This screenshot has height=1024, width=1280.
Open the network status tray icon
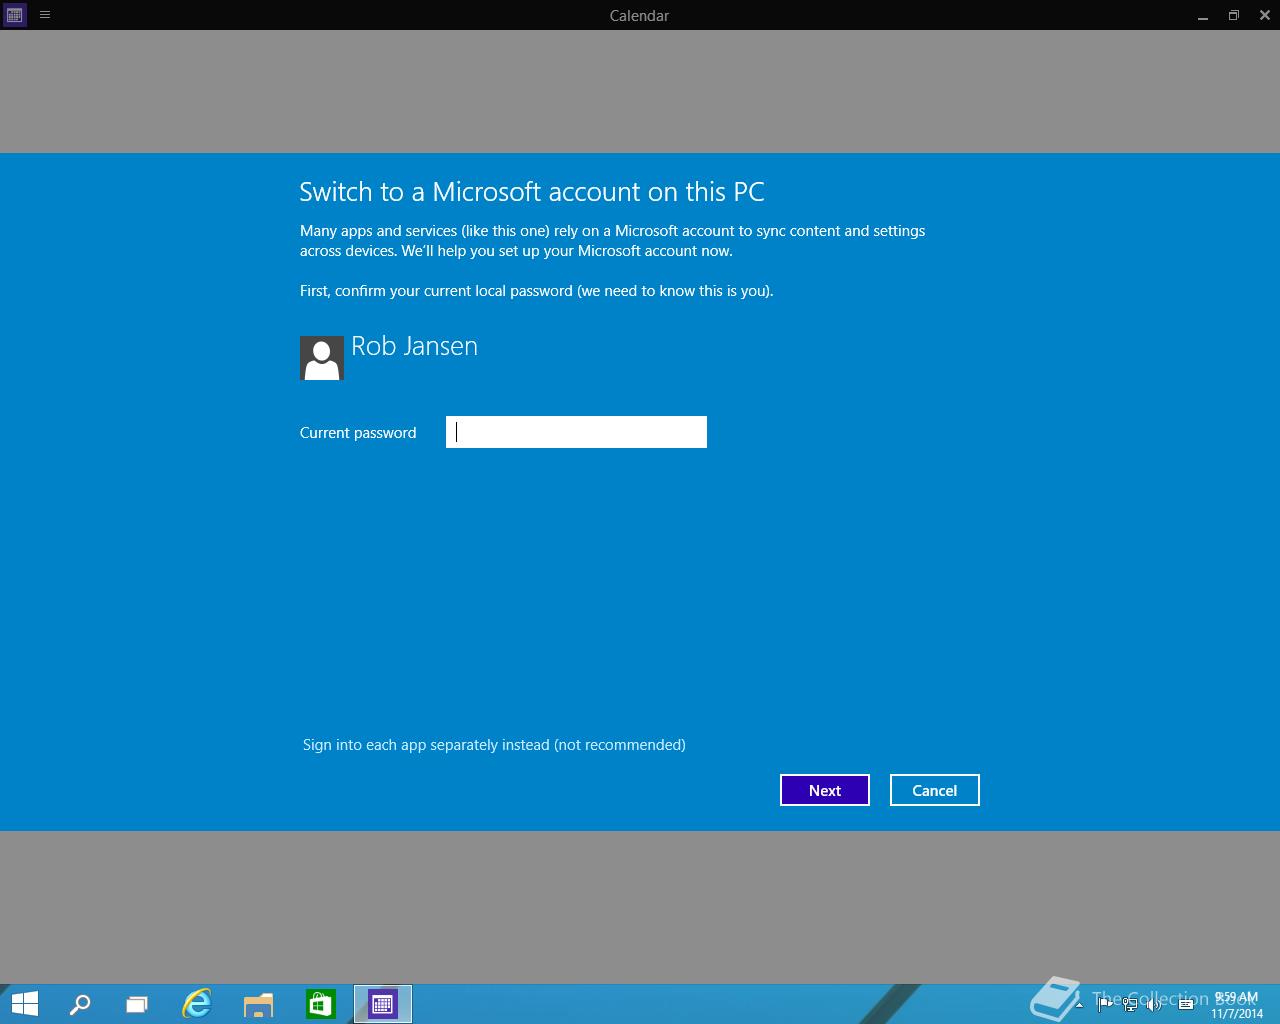pyautogui.click(x=1130, y=1004)
